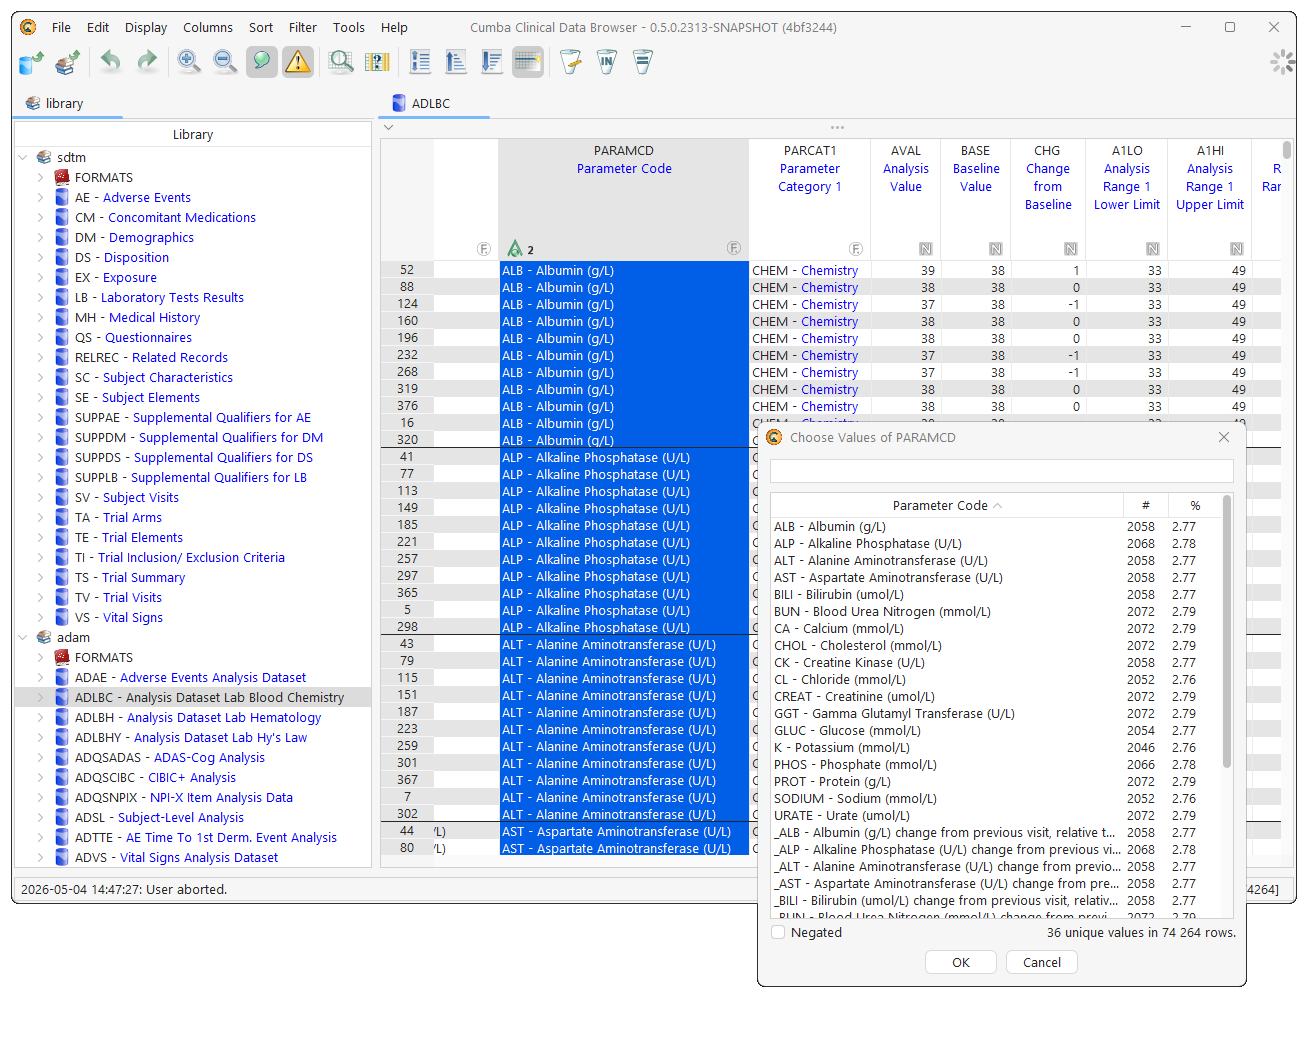
Task: Select ADVS - Vital Signs Analysis Dataset
Action: [x=176, y=857]
